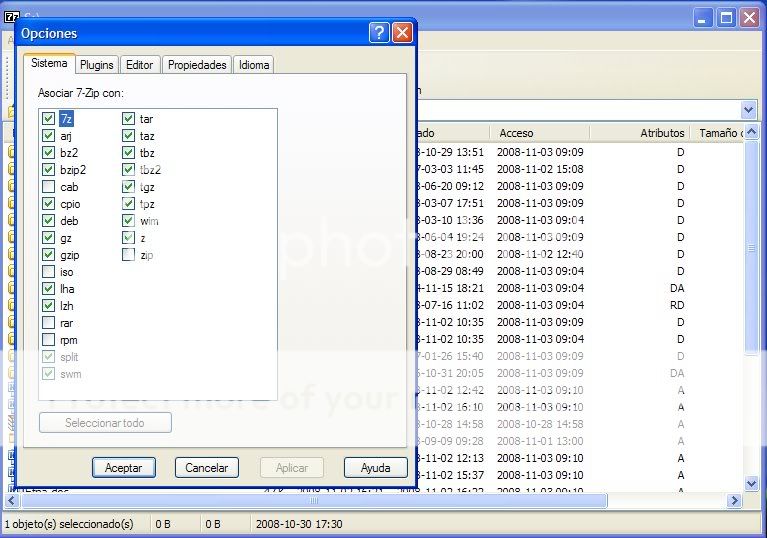The image size is (767, 538).
Task: Click the 7z application icon in main window title bar
Action: click(11, 17)
